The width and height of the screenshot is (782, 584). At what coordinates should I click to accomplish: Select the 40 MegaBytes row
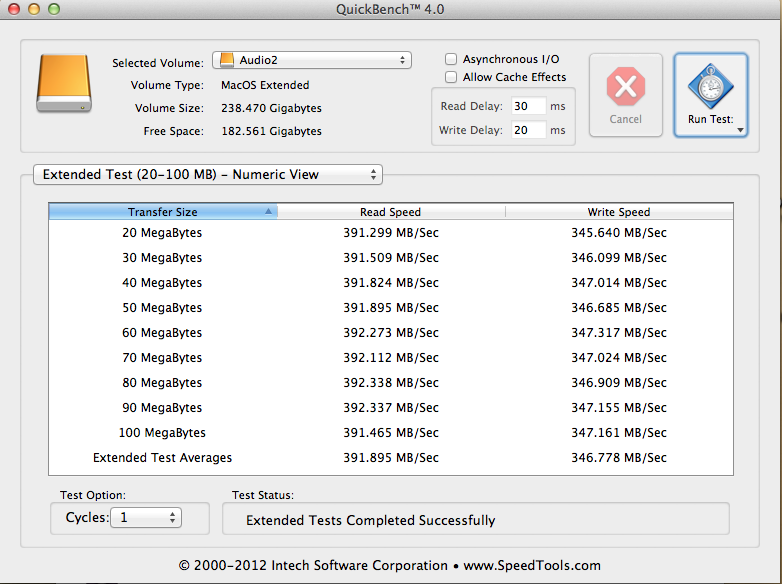(391, 283)
